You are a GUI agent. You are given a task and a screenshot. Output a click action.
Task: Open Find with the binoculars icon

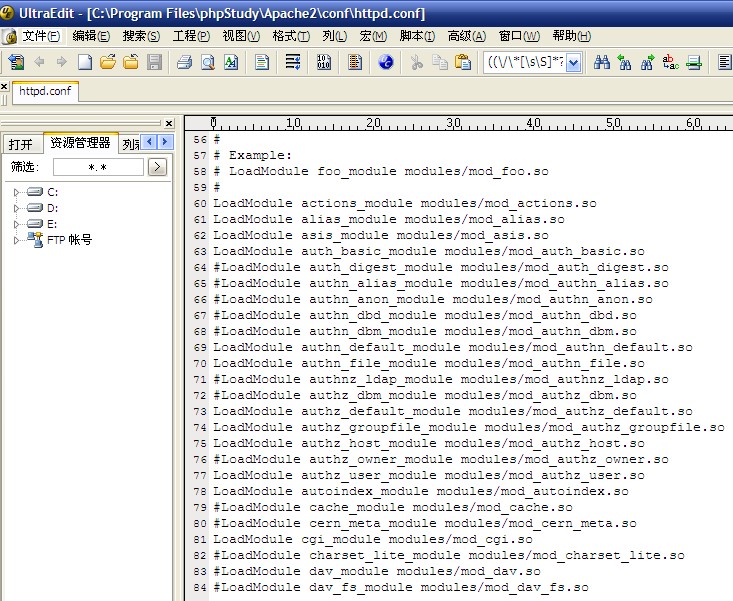602,62
